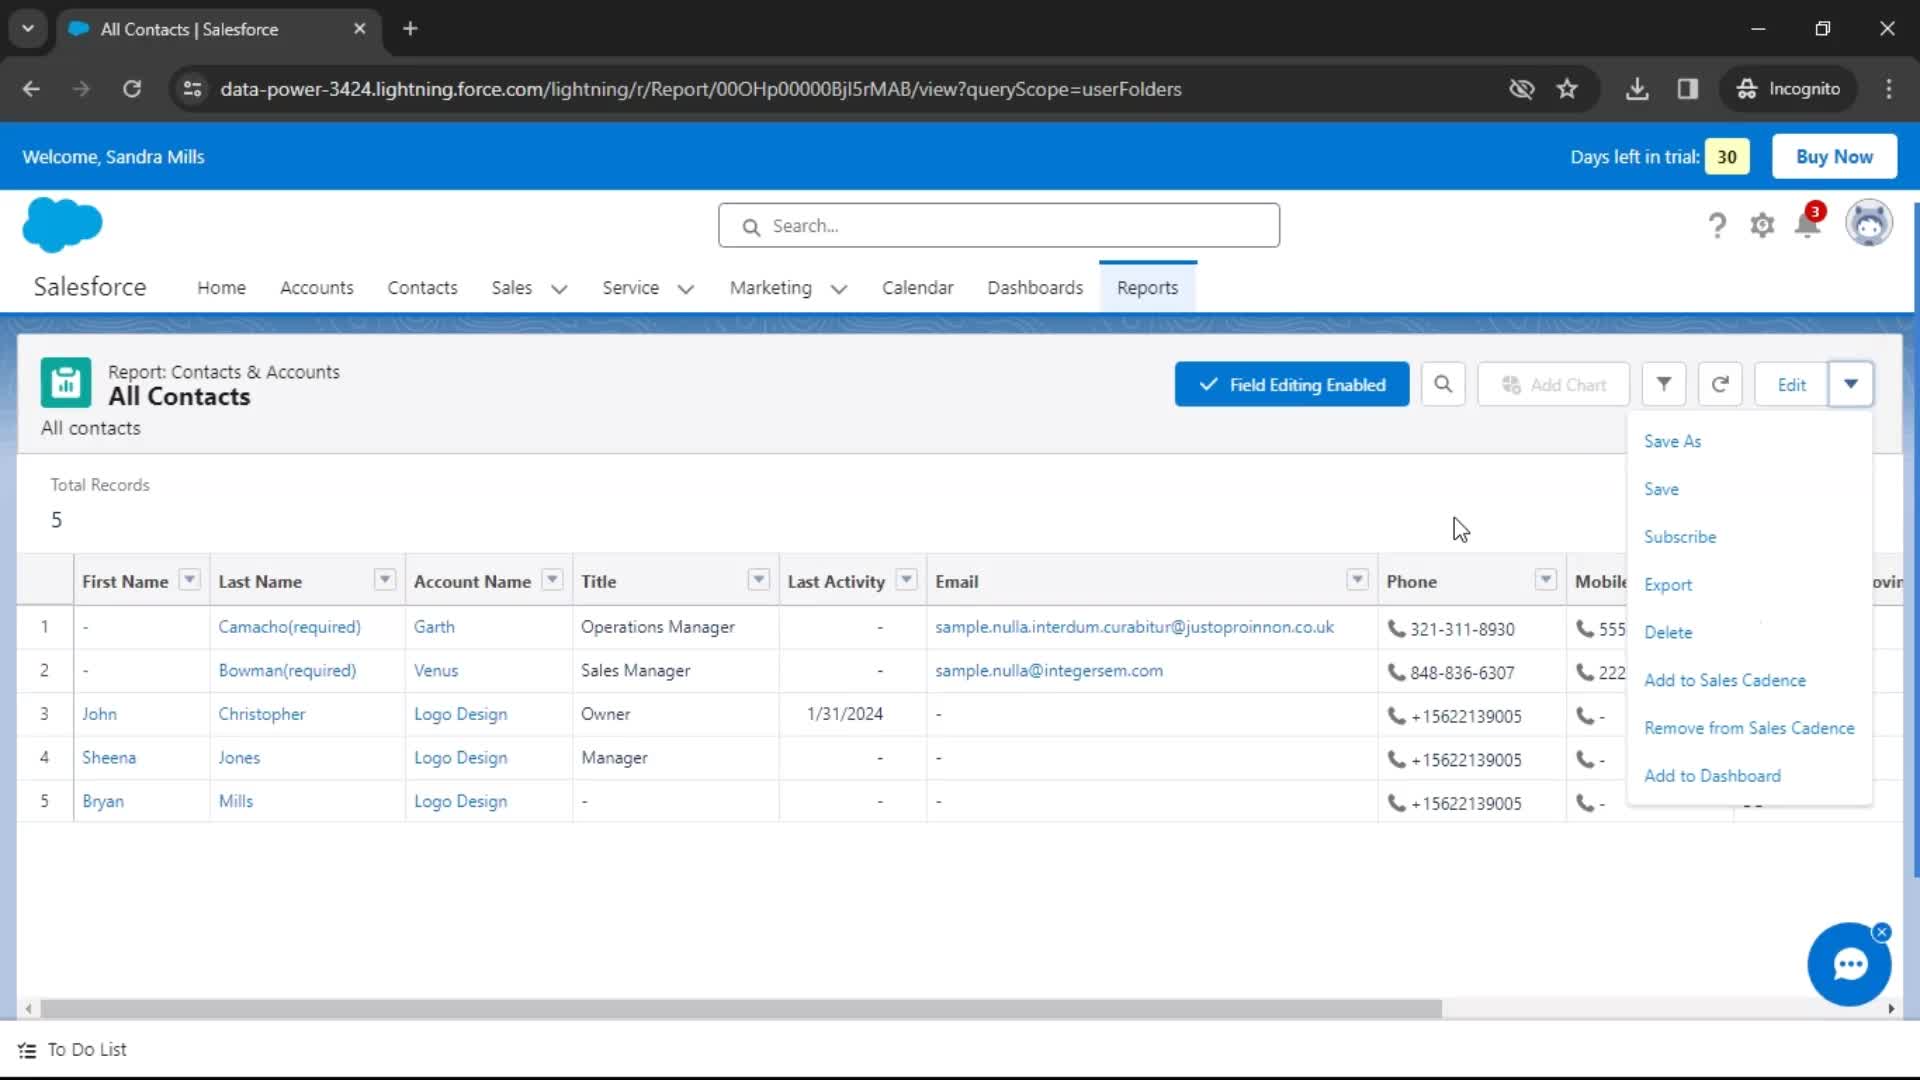This screenshot has width=1920, height=1080.
Task: Open Title column dropdown
Action: (759, 580)
